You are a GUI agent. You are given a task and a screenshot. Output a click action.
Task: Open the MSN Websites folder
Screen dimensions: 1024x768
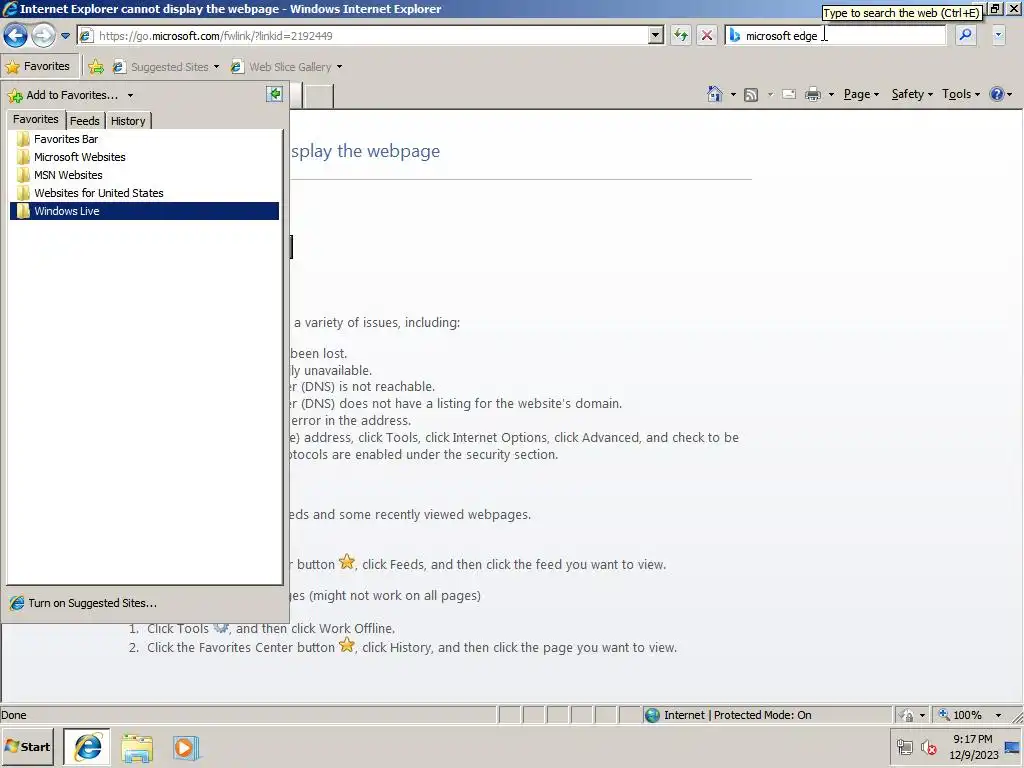(x=144, y=175)
